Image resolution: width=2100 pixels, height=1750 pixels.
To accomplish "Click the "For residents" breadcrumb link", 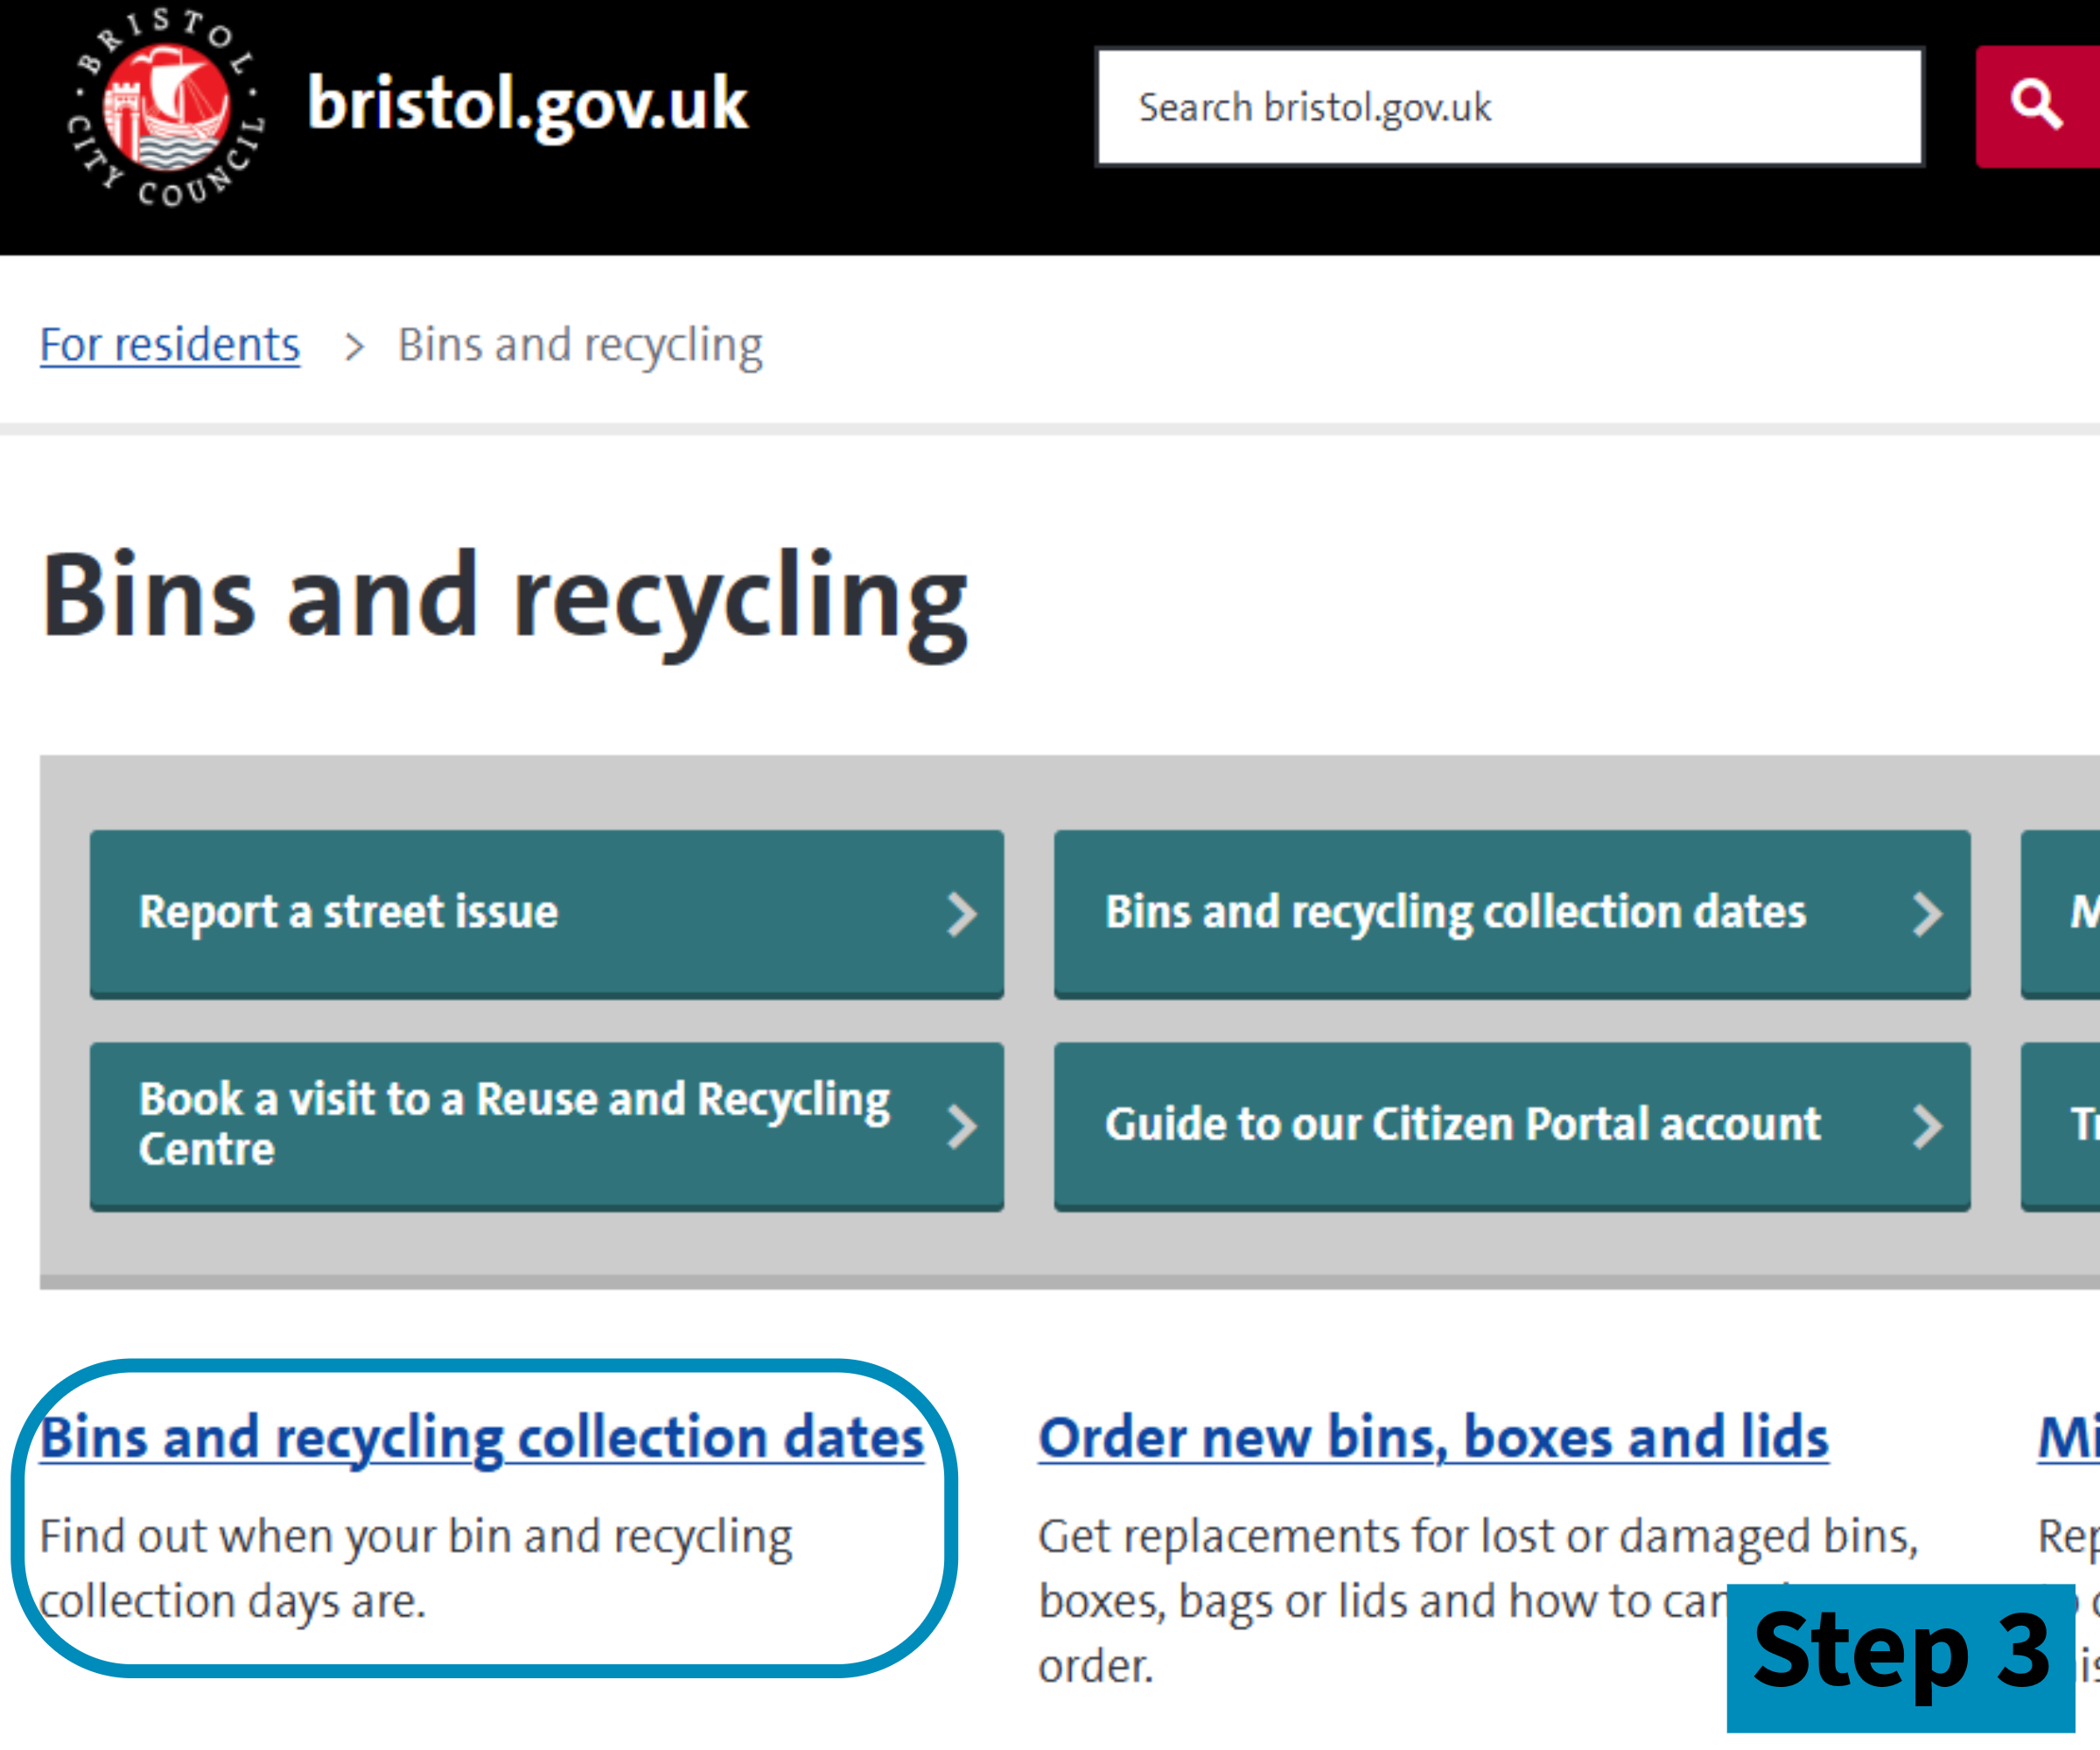I will (x=168, y=345).
